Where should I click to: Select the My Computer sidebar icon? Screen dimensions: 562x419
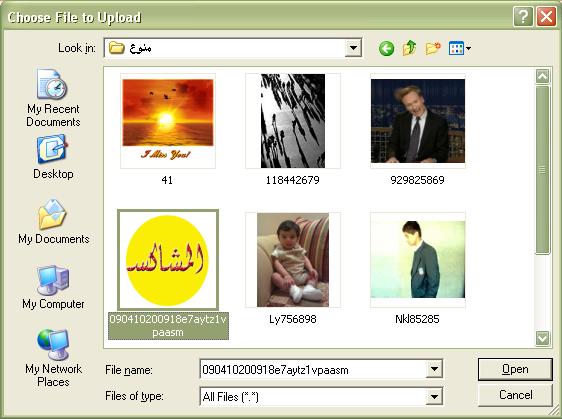tap(53, 287)
